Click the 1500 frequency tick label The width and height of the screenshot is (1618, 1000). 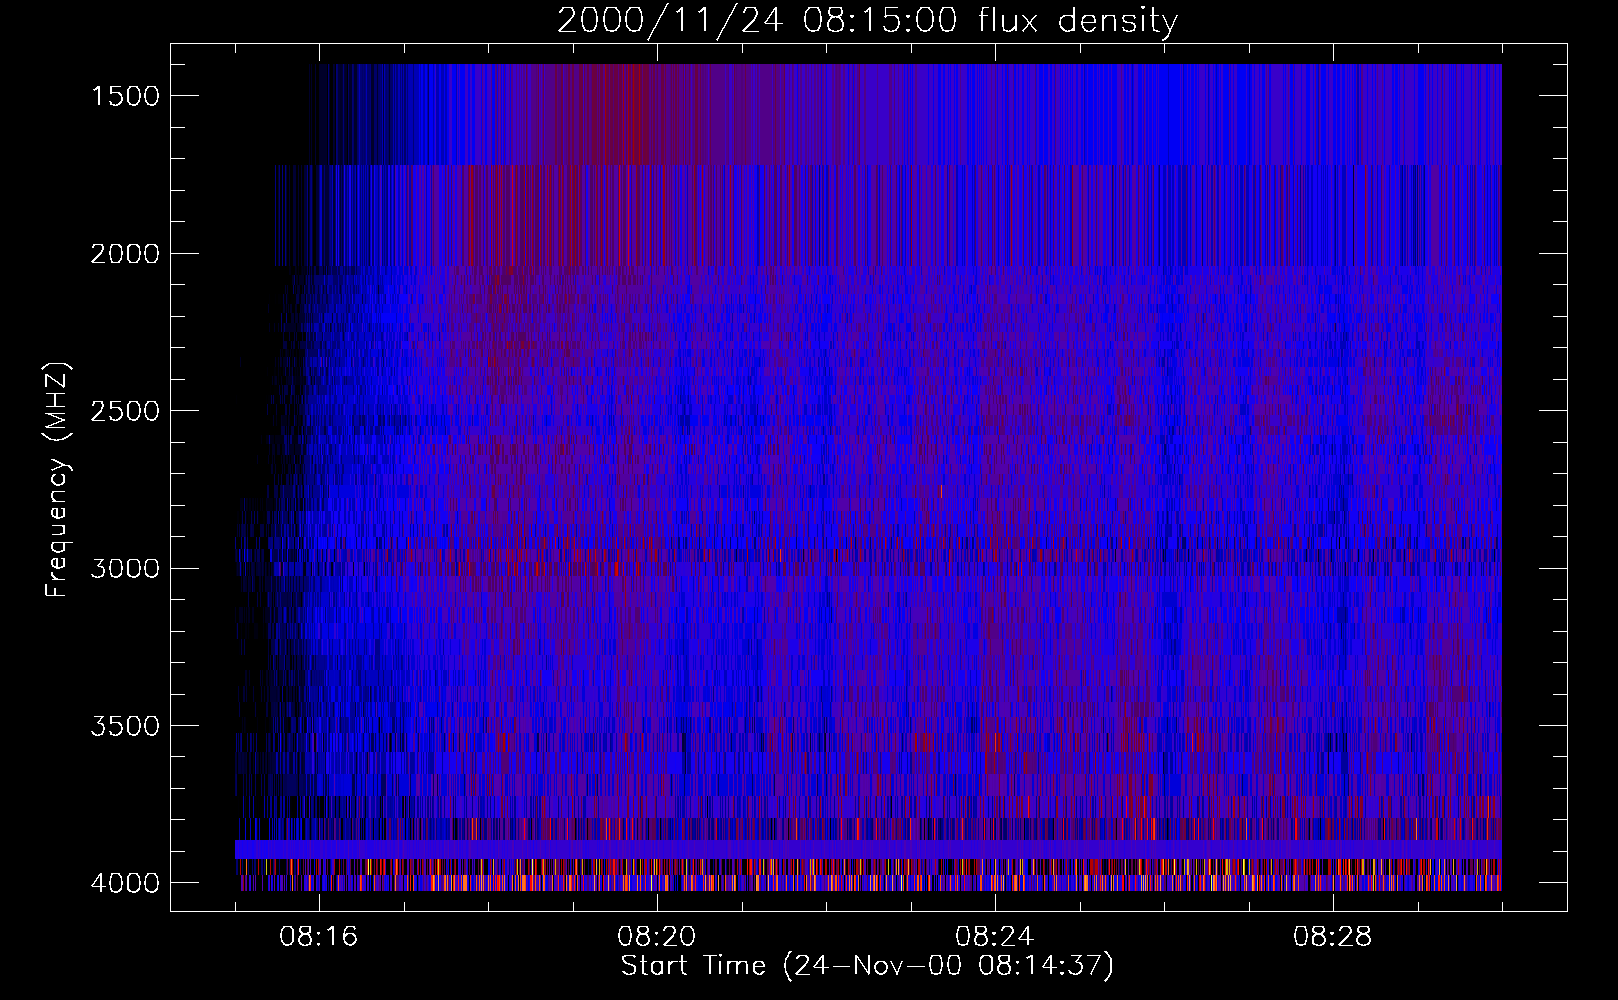tap(125, 96)
